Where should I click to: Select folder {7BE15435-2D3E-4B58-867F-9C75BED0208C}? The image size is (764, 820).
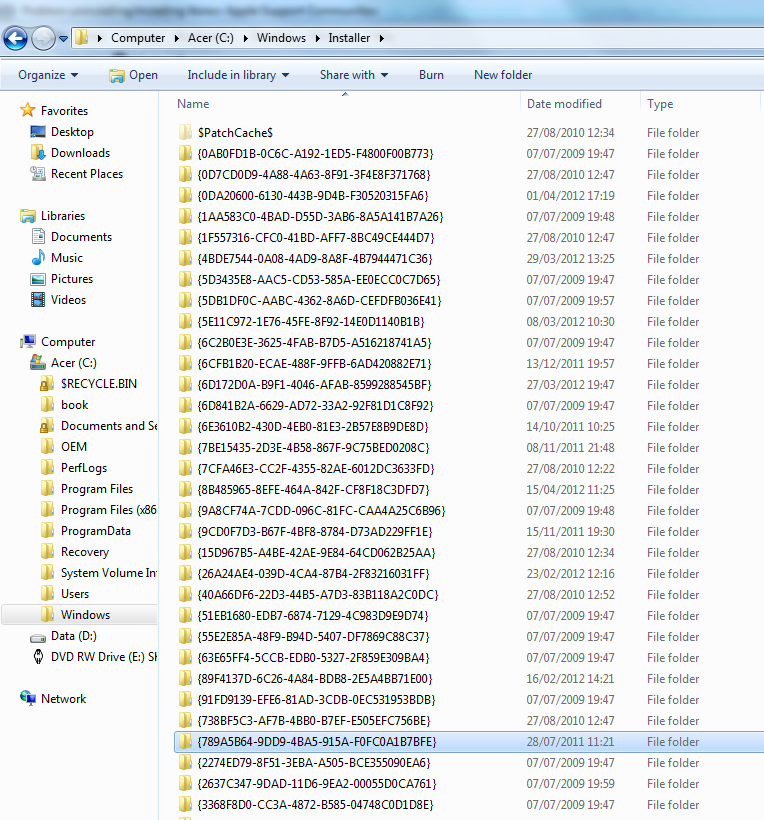click(314, 448)
